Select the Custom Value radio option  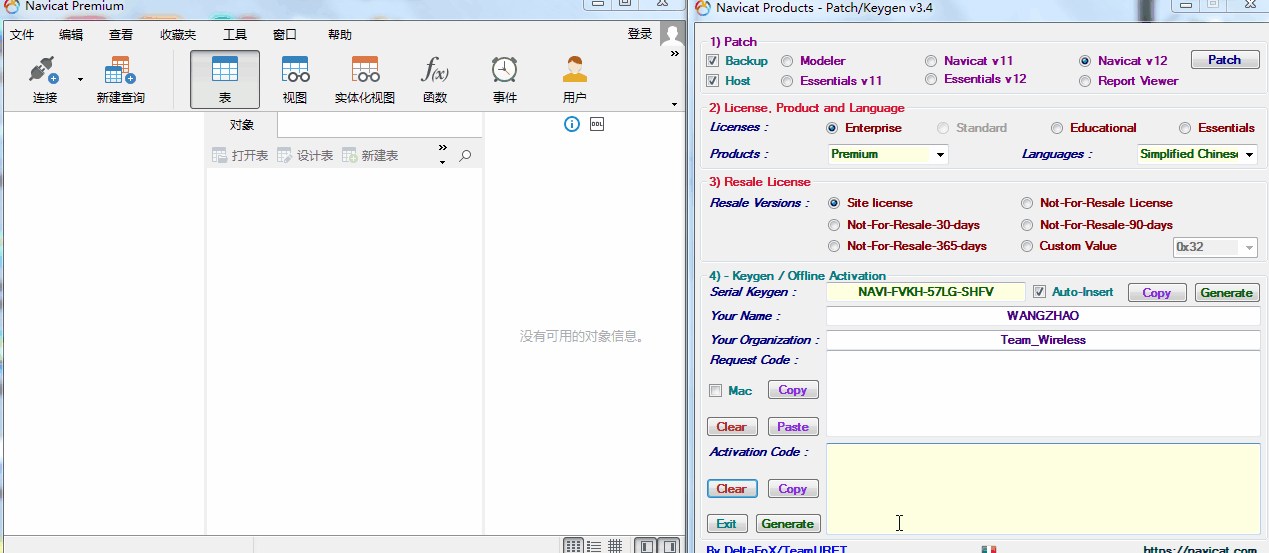[1026, 246]
